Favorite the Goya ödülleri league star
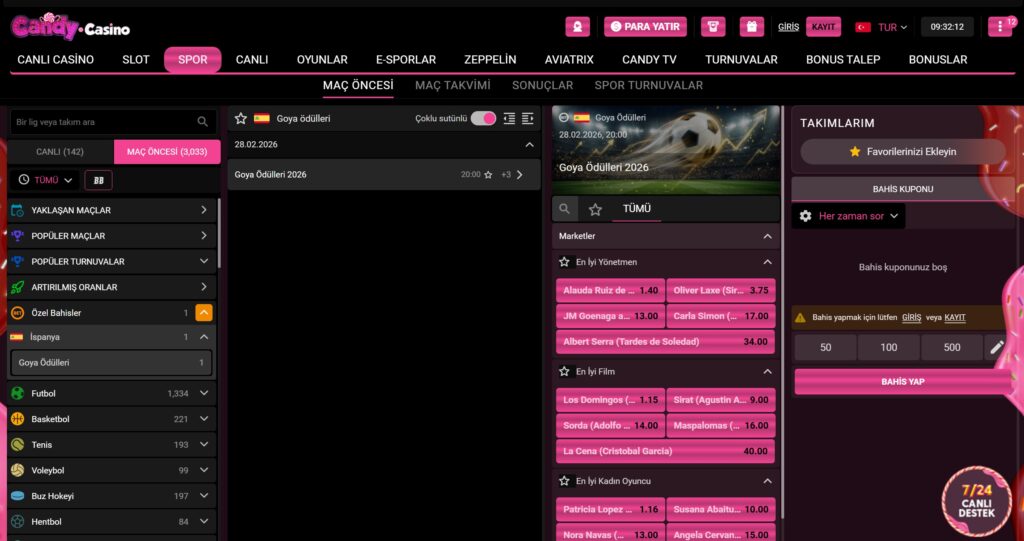The width and height of the screenshot is (1024, 541). [241, 118]
